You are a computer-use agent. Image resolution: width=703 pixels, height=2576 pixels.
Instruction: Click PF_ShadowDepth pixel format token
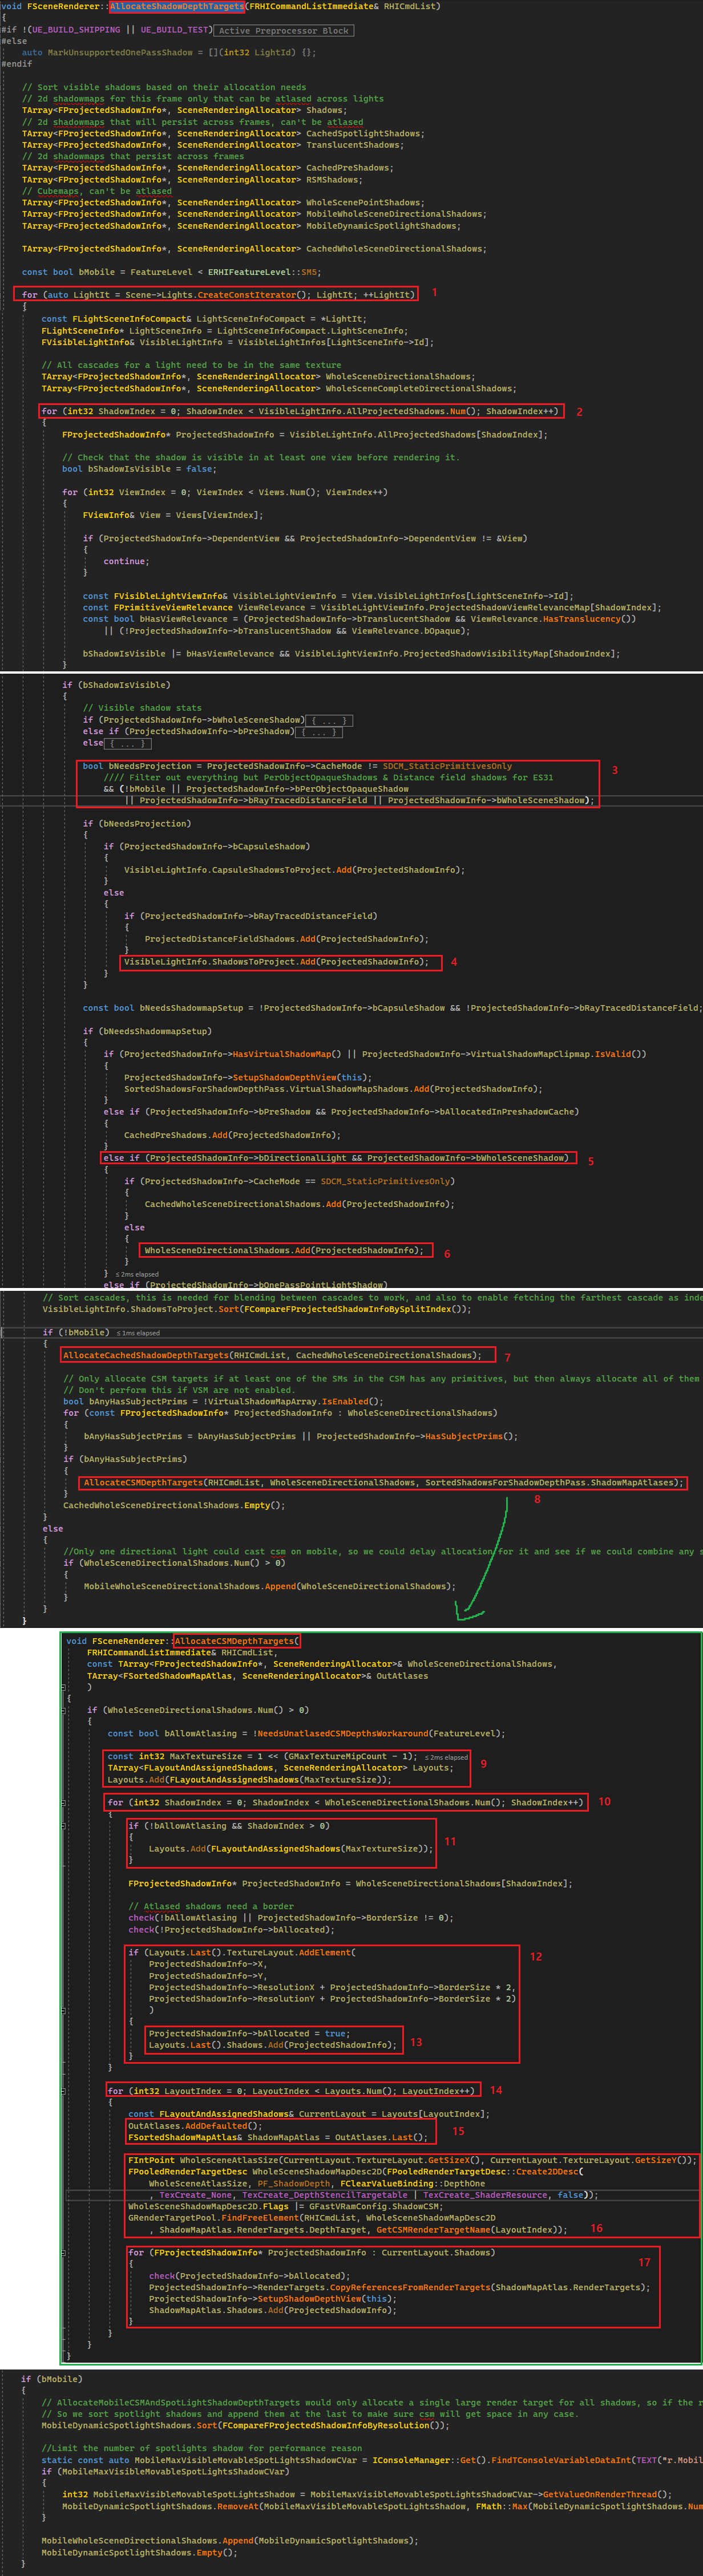[294, 2184]
